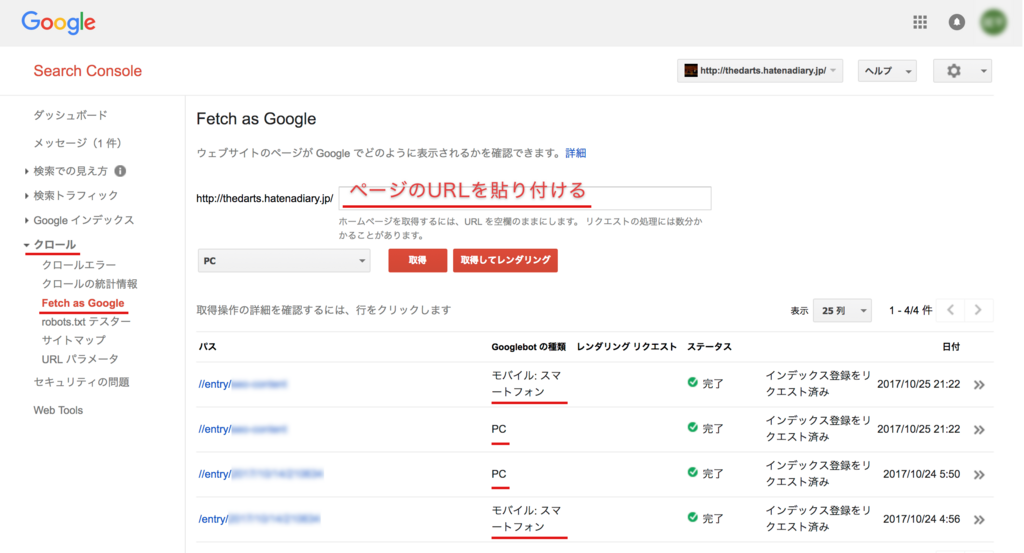Open クロールの統計情報 in the sidebar
Viewport: 1024px width, 553px height.
pyautogui.click(x=89, y=284)
